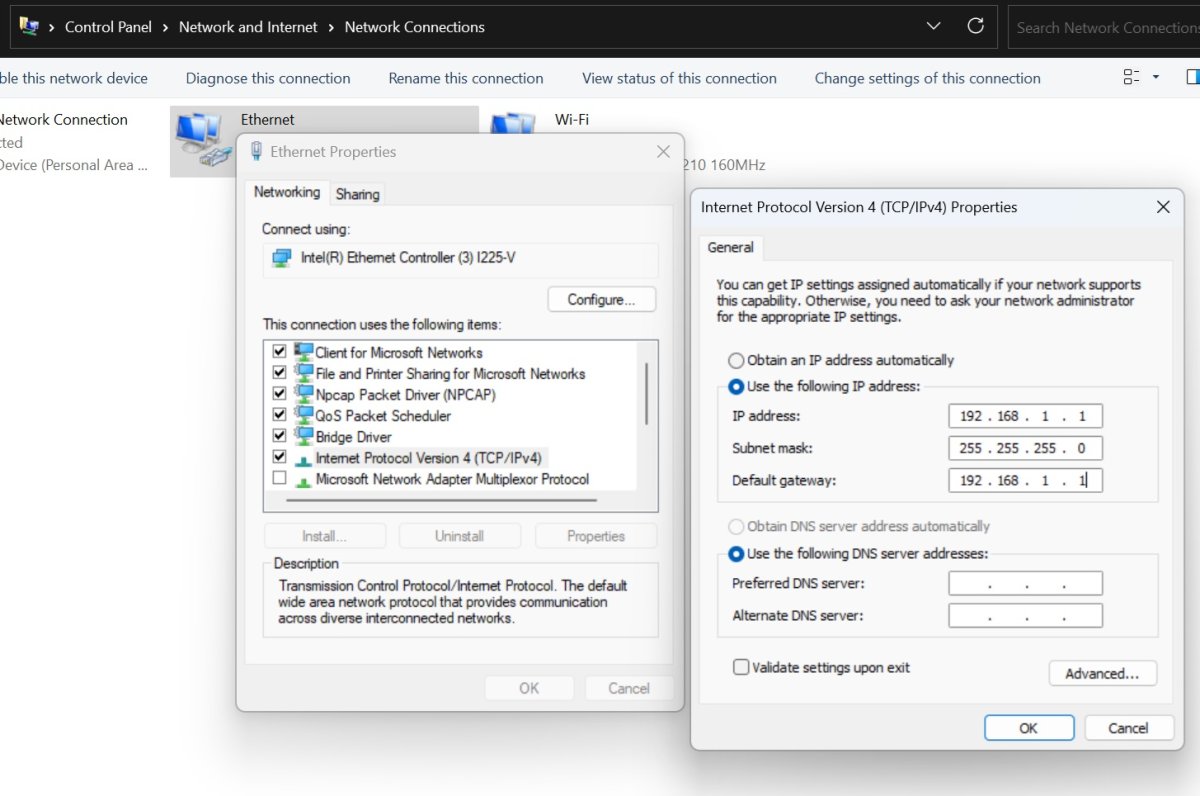1200x796 pixels.
Task: Click the Ethernet Properties title bar icon
Action: click(x=257, y=152)
